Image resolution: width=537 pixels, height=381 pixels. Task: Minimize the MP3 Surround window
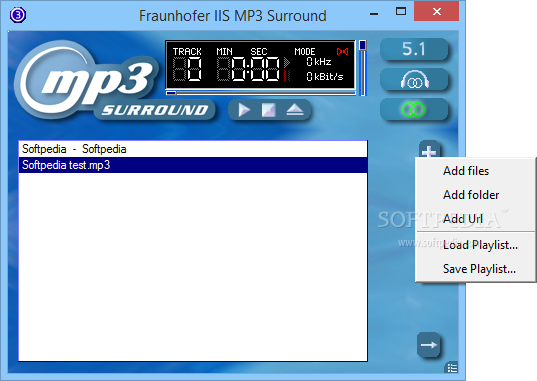374,13
